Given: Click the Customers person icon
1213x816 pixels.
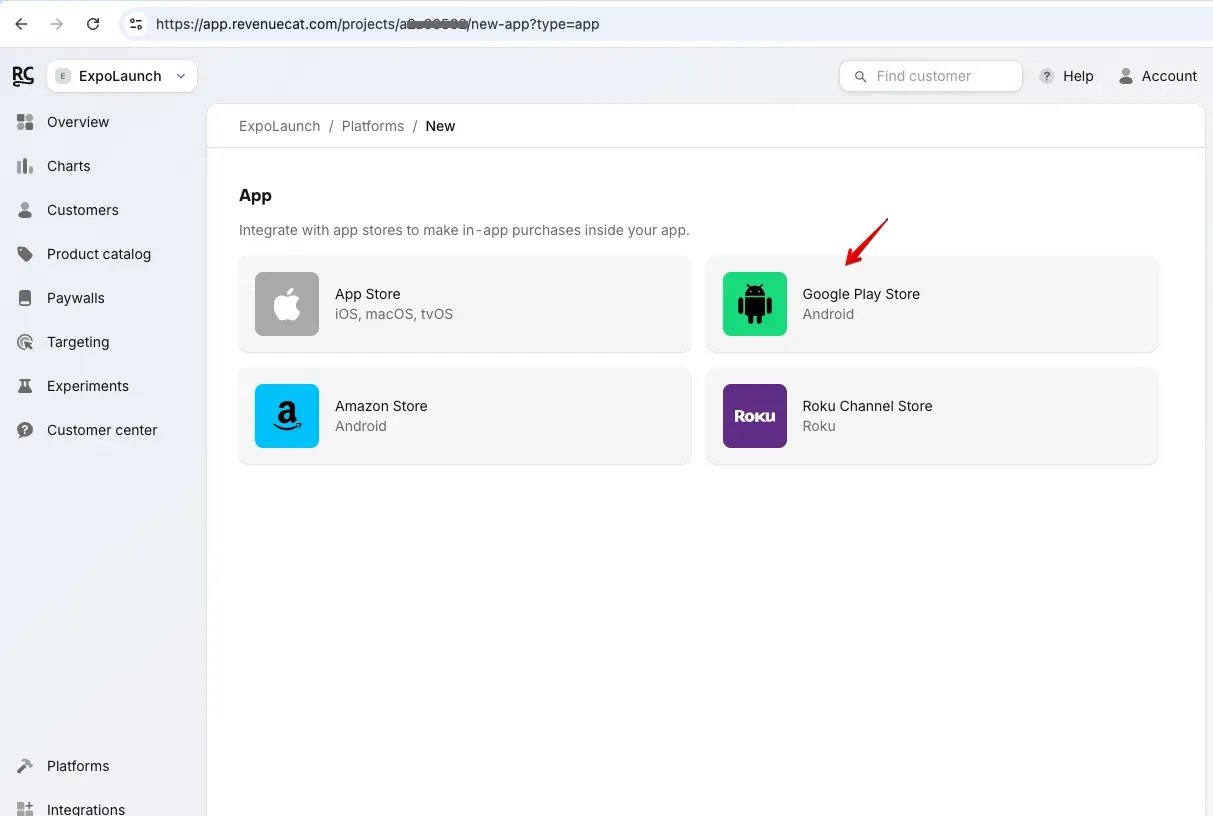Looking at the screenshot, I should 26,210.
